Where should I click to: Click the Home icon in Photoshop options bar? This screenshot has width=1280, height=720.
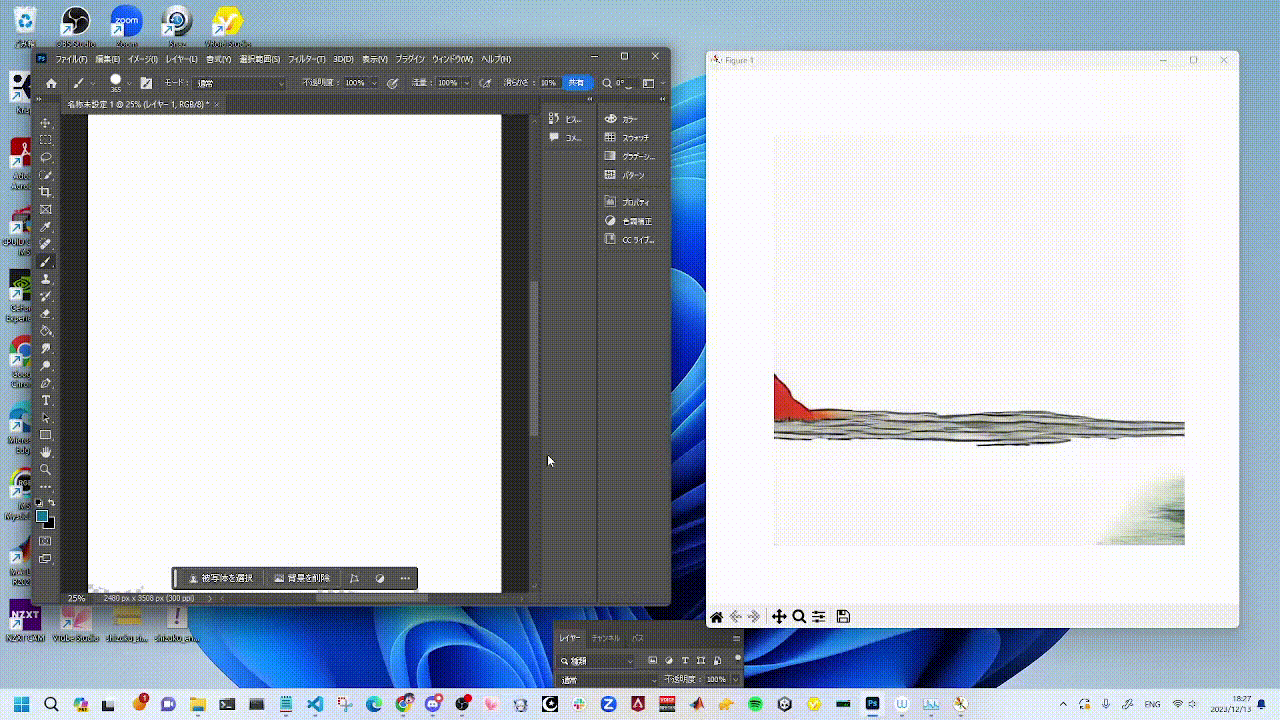click(x=51, y=83)
